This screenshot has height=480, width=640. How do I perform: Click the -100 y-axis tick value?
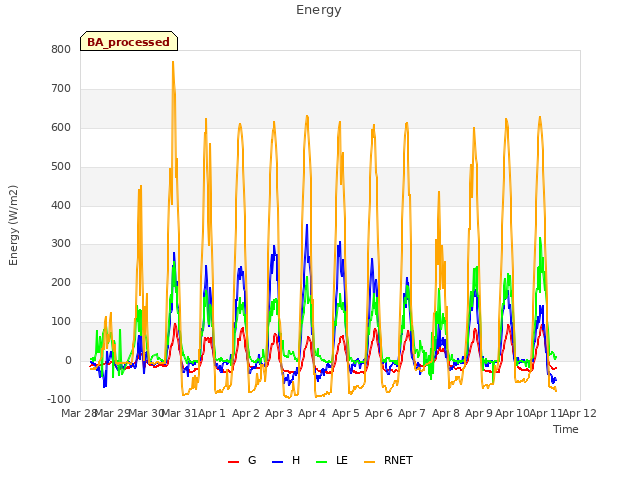tap(59, 399)
